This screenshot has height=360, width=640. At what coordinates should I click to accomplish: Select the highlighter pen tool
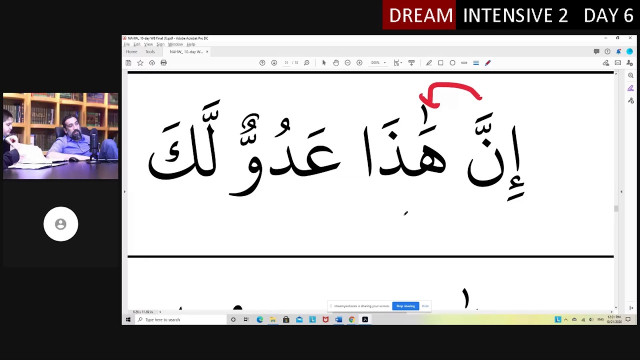[x=429, y=63]
